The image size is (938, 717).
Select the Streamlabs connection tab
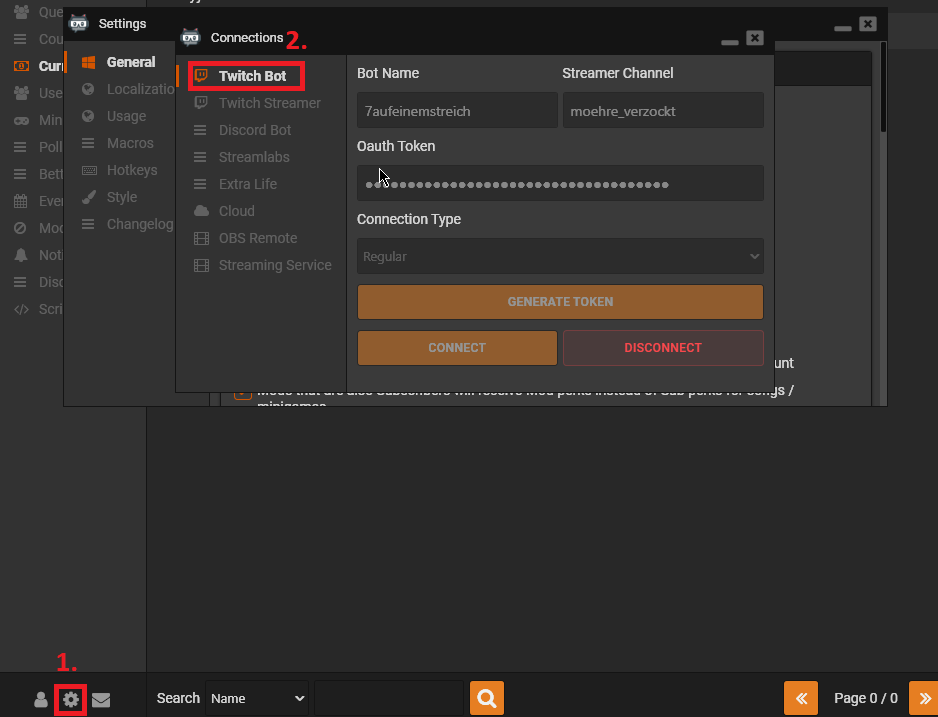click(254, 157)
